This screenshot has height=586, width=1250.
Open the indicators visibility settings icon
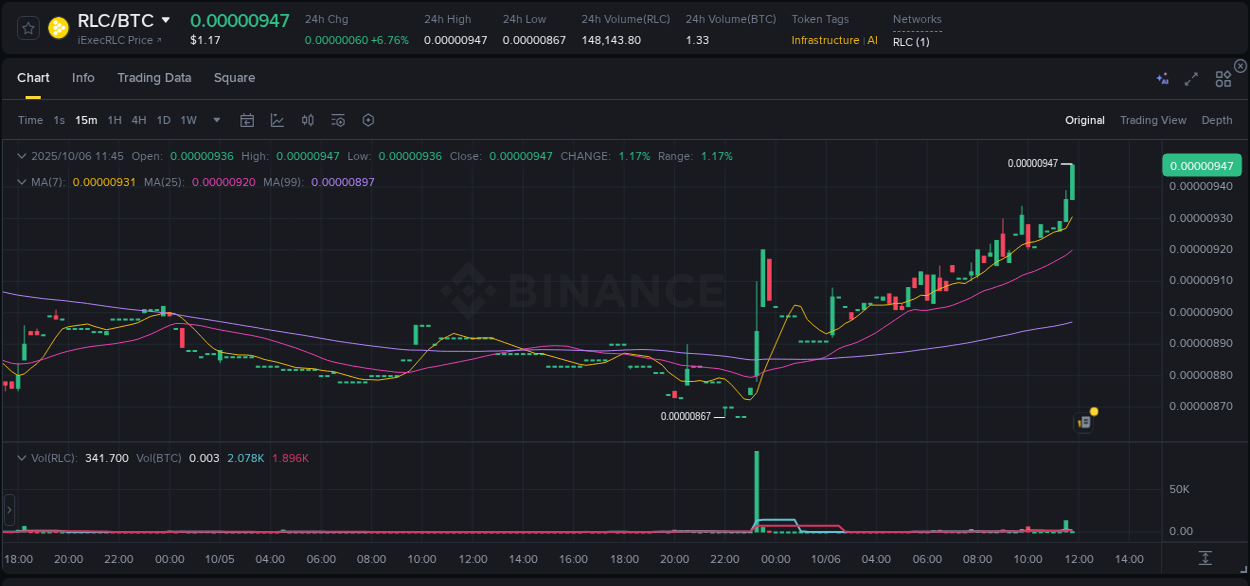click(x=338, y=120)
